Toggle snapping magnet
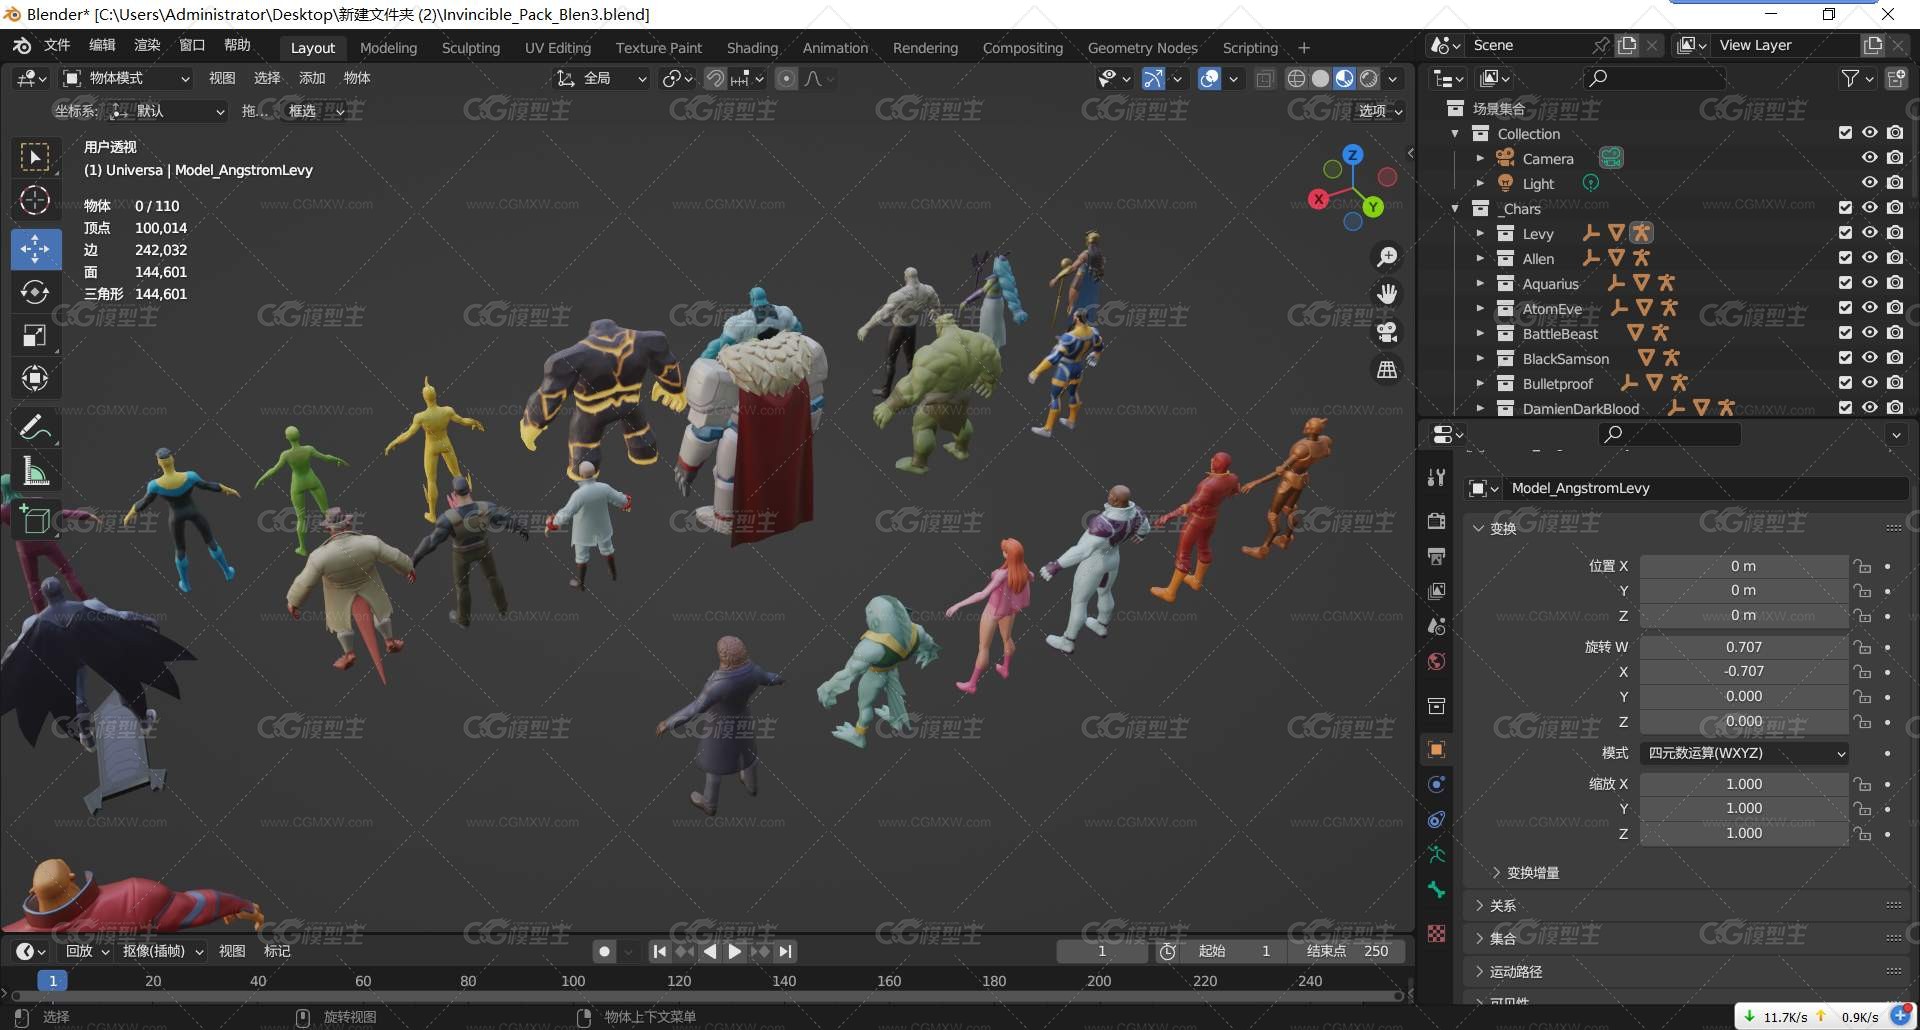Image resolution: width=1920 pixels, height=1030 pixels. (715, 78)
